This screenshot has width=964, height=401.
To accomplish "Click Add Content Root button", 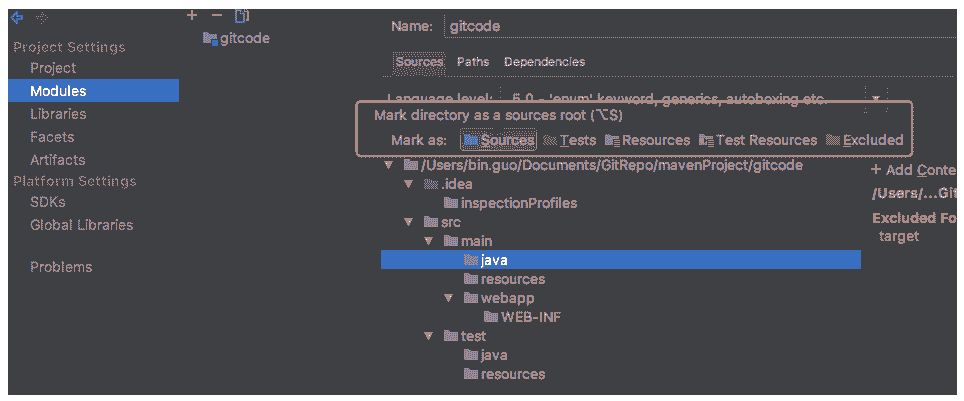I will point(912,170).
